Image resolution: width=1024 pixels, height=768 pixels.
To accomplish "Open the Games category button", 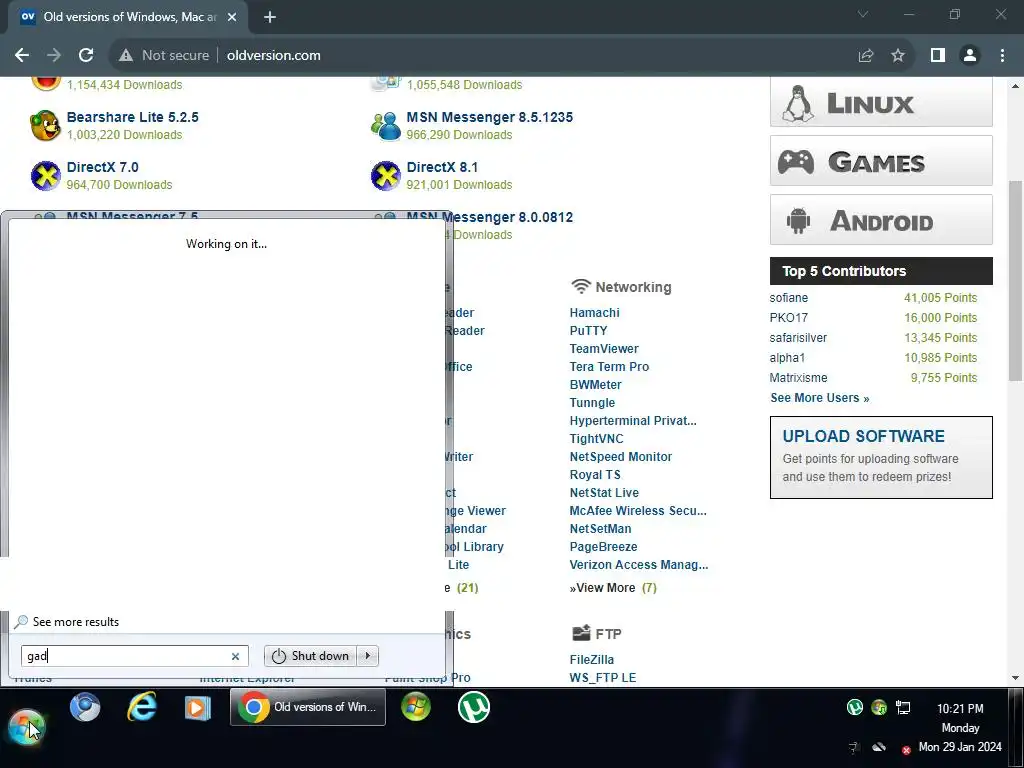I will coord(881,161).
